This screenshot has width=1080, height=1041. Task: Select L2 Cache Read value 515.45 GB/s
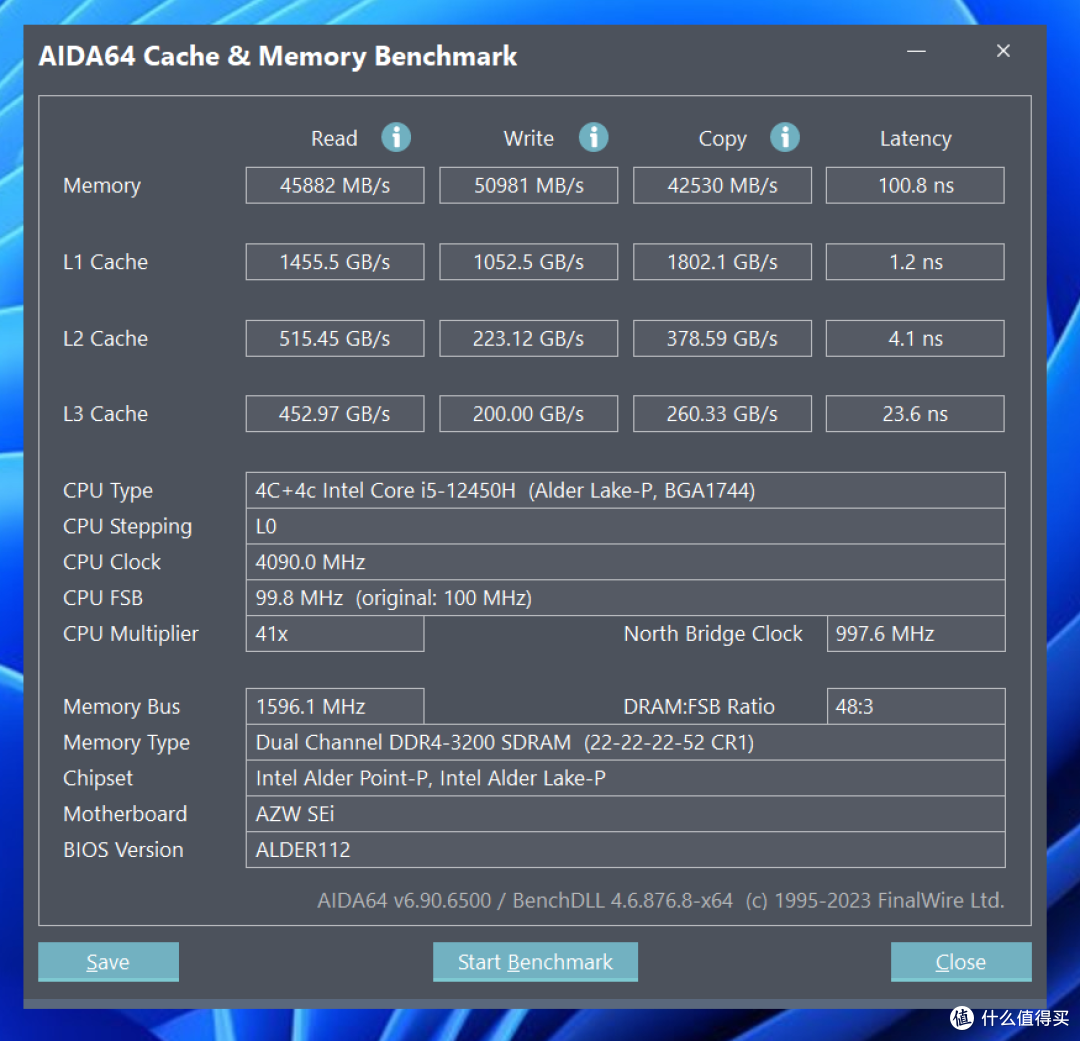pyautogui.click(x=335, y=338)
